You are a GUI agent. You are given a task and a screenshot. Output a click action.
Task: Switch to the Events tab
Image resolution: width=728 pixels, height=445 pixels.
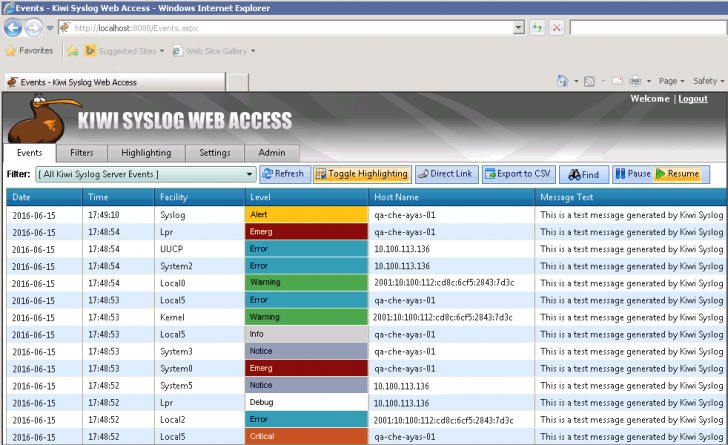coord(30,153)
